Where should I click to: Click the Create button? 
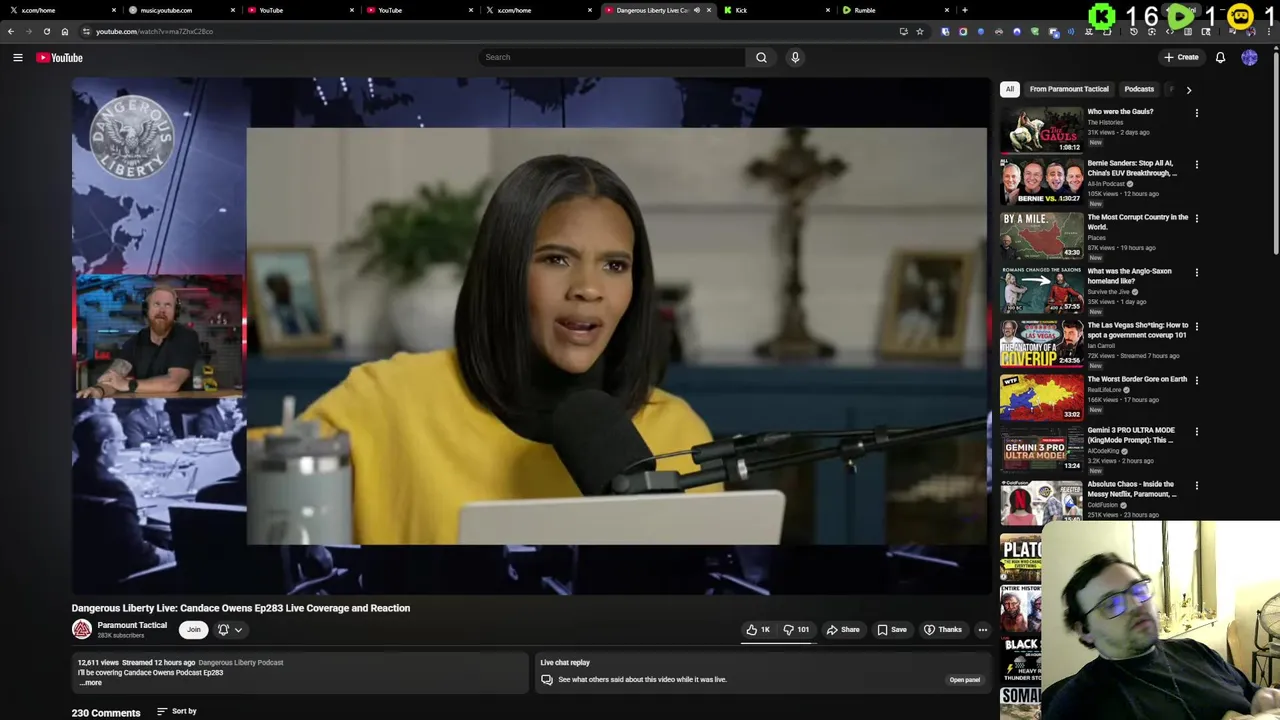coord(1181,57)
